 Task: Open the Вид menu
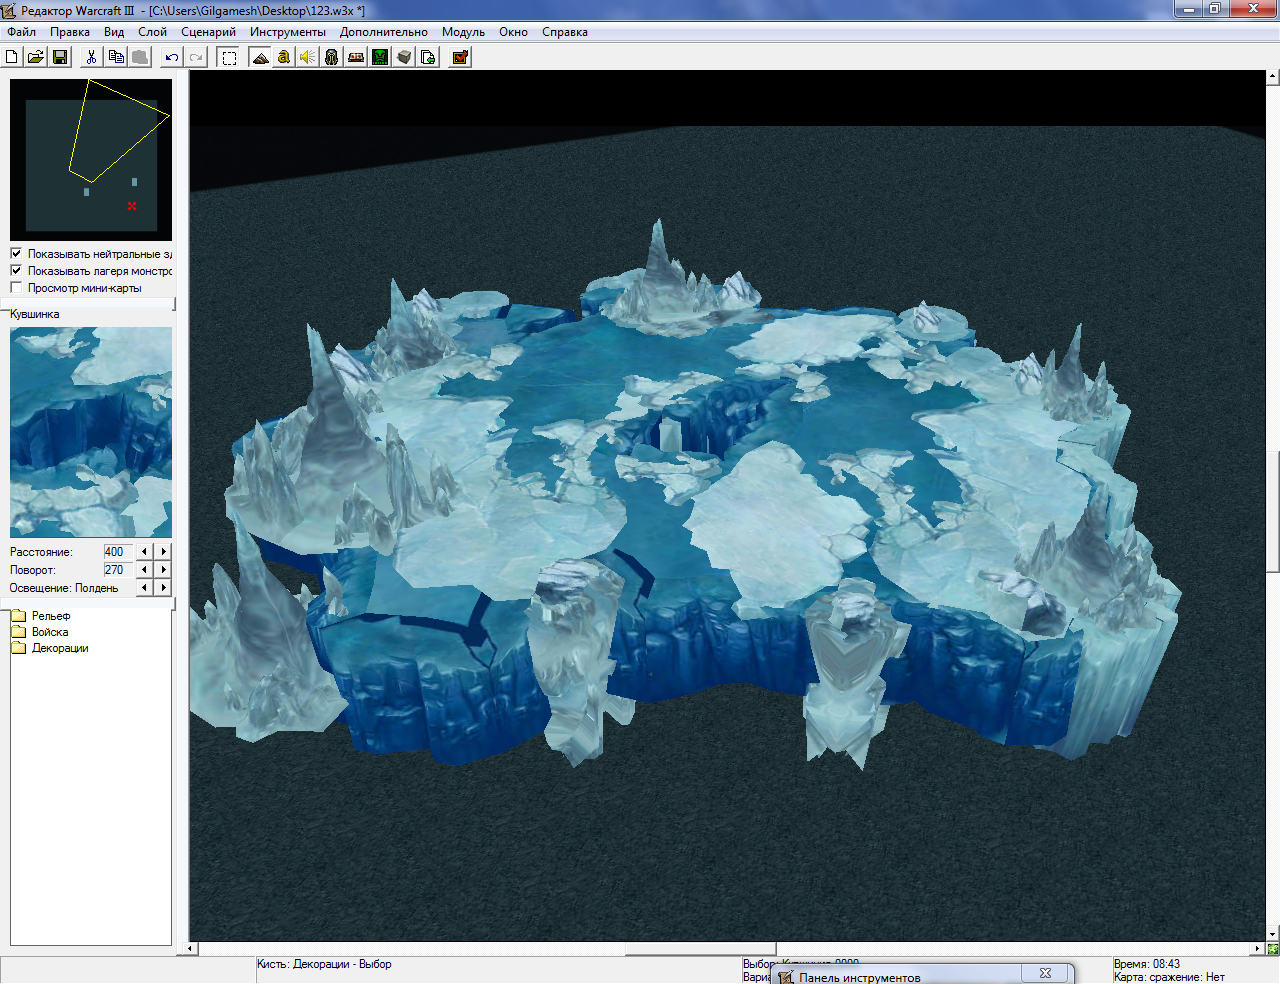tap(114, 32)
